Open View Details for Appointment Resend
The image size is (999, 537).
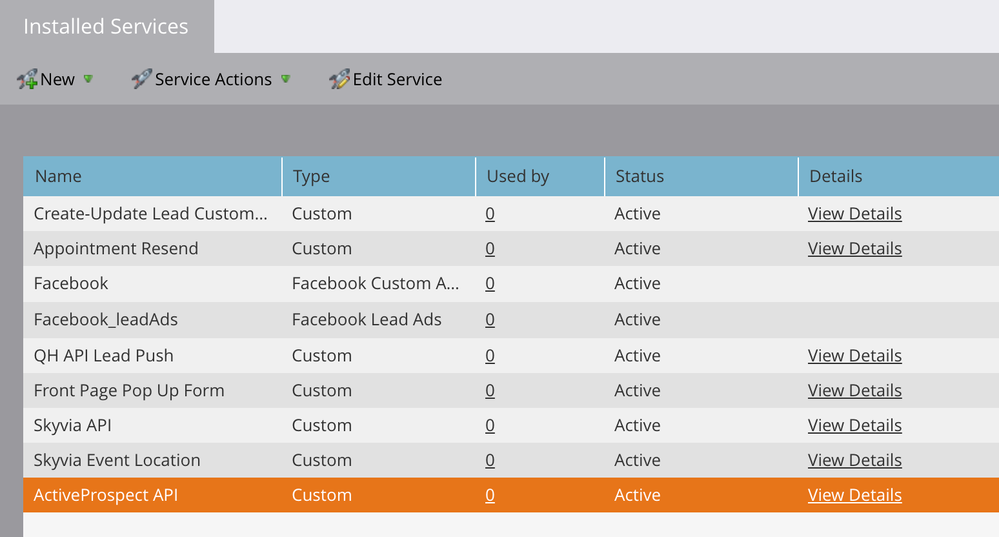[854, 248]
